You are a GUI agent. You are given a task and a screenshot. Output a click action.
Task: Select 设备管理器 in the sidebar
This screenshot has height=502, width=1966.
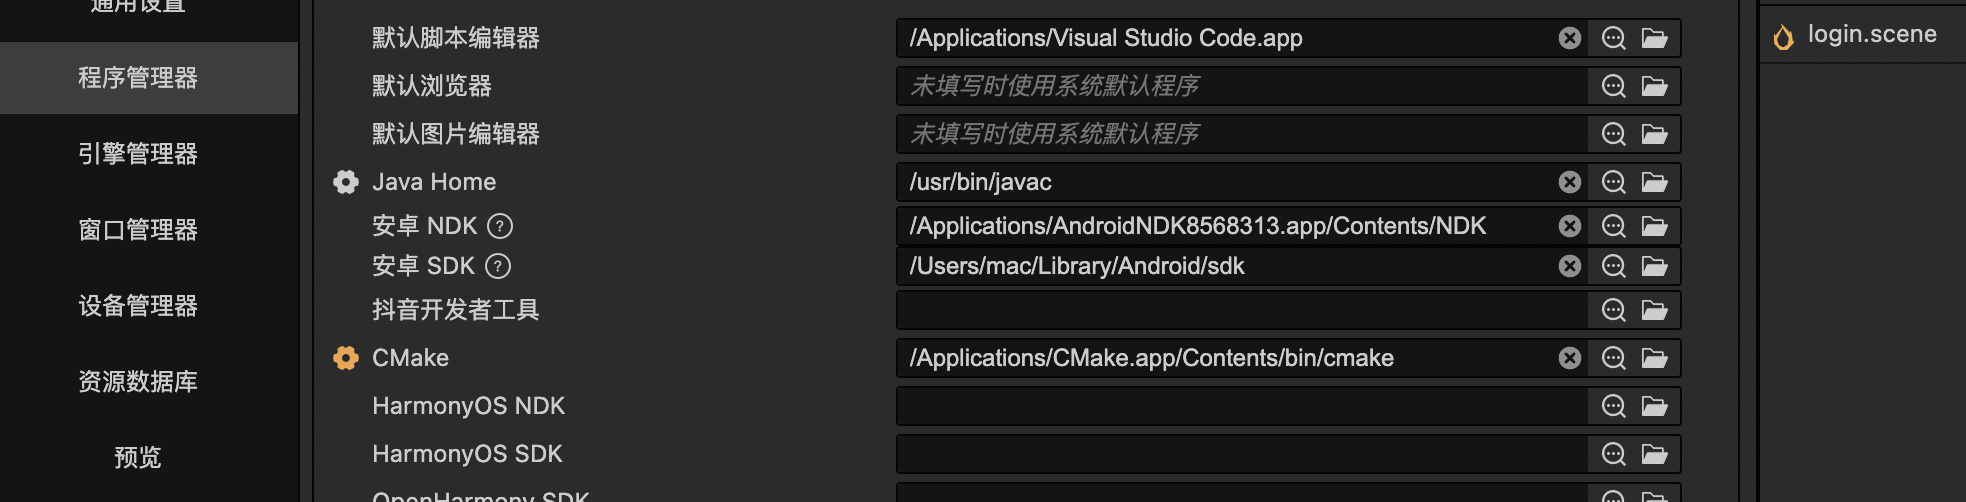(138, 306)
